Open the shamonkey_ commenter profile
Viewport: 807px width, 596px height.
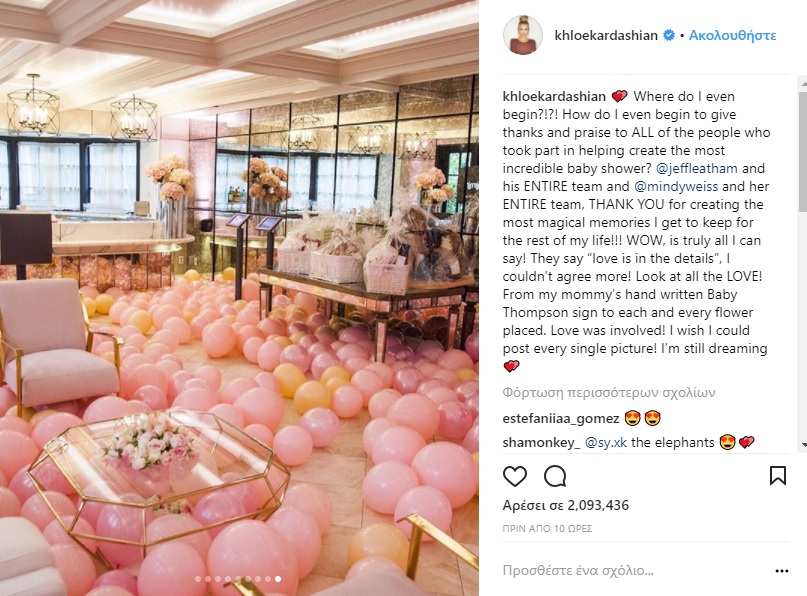click(541, 443)
